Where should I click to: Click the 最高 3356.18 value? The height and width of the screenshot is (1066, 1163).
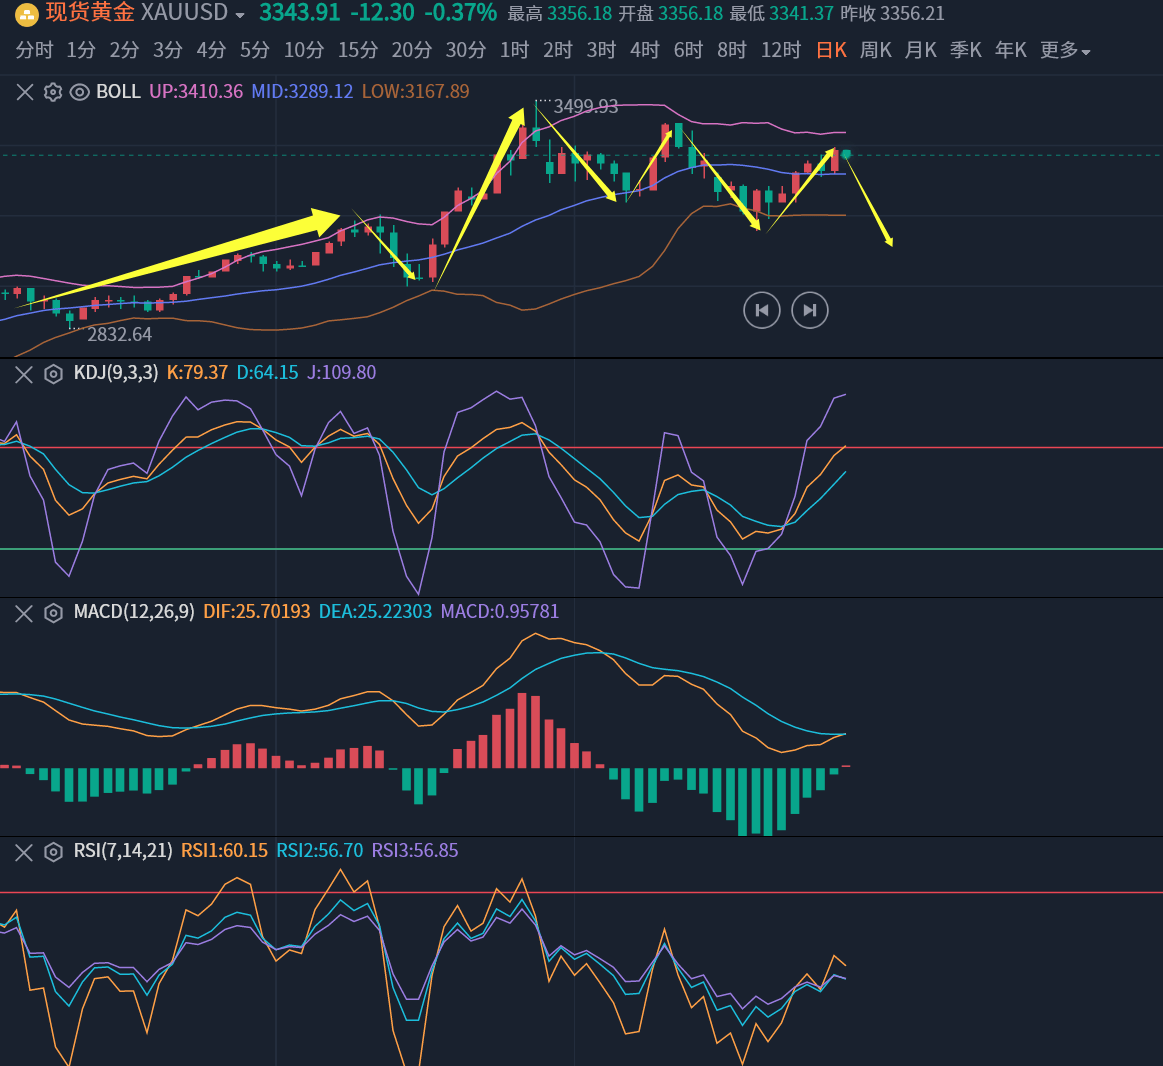560,13
